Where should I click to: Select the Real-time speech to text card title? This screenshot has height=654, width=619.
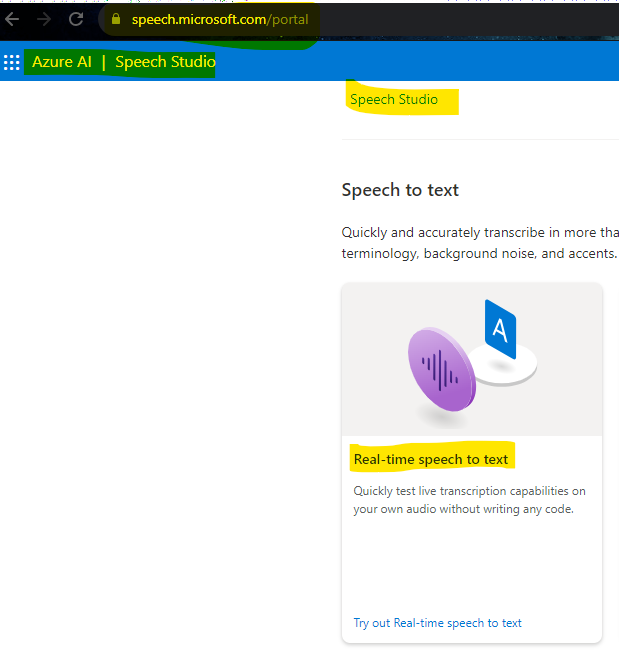tap(430, 460)
